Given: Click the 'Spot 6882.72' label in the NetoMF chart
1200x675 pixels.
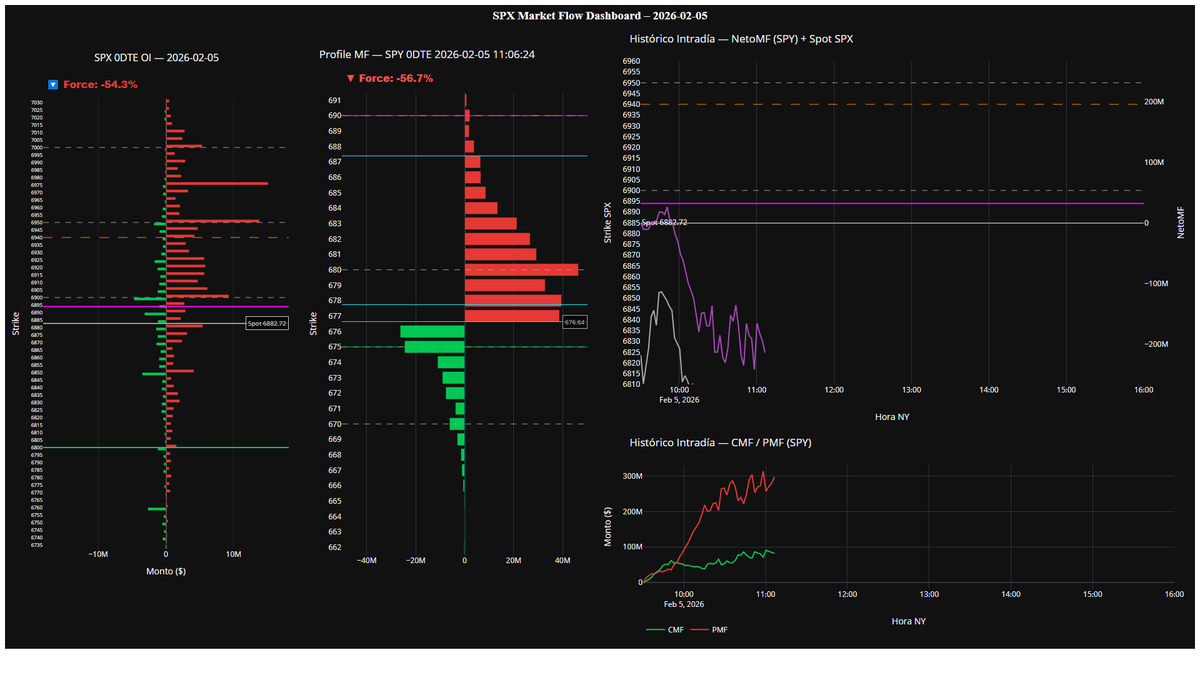Looking at the screenshot, I should click(664, 222).
